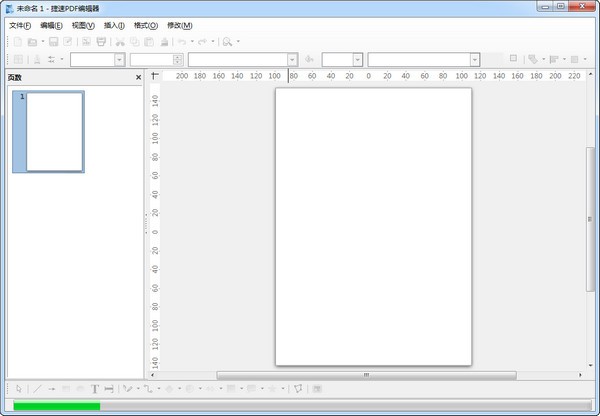Click the New document icon
The height and width of the screenshot is (416, 600).
click(17, 42)
